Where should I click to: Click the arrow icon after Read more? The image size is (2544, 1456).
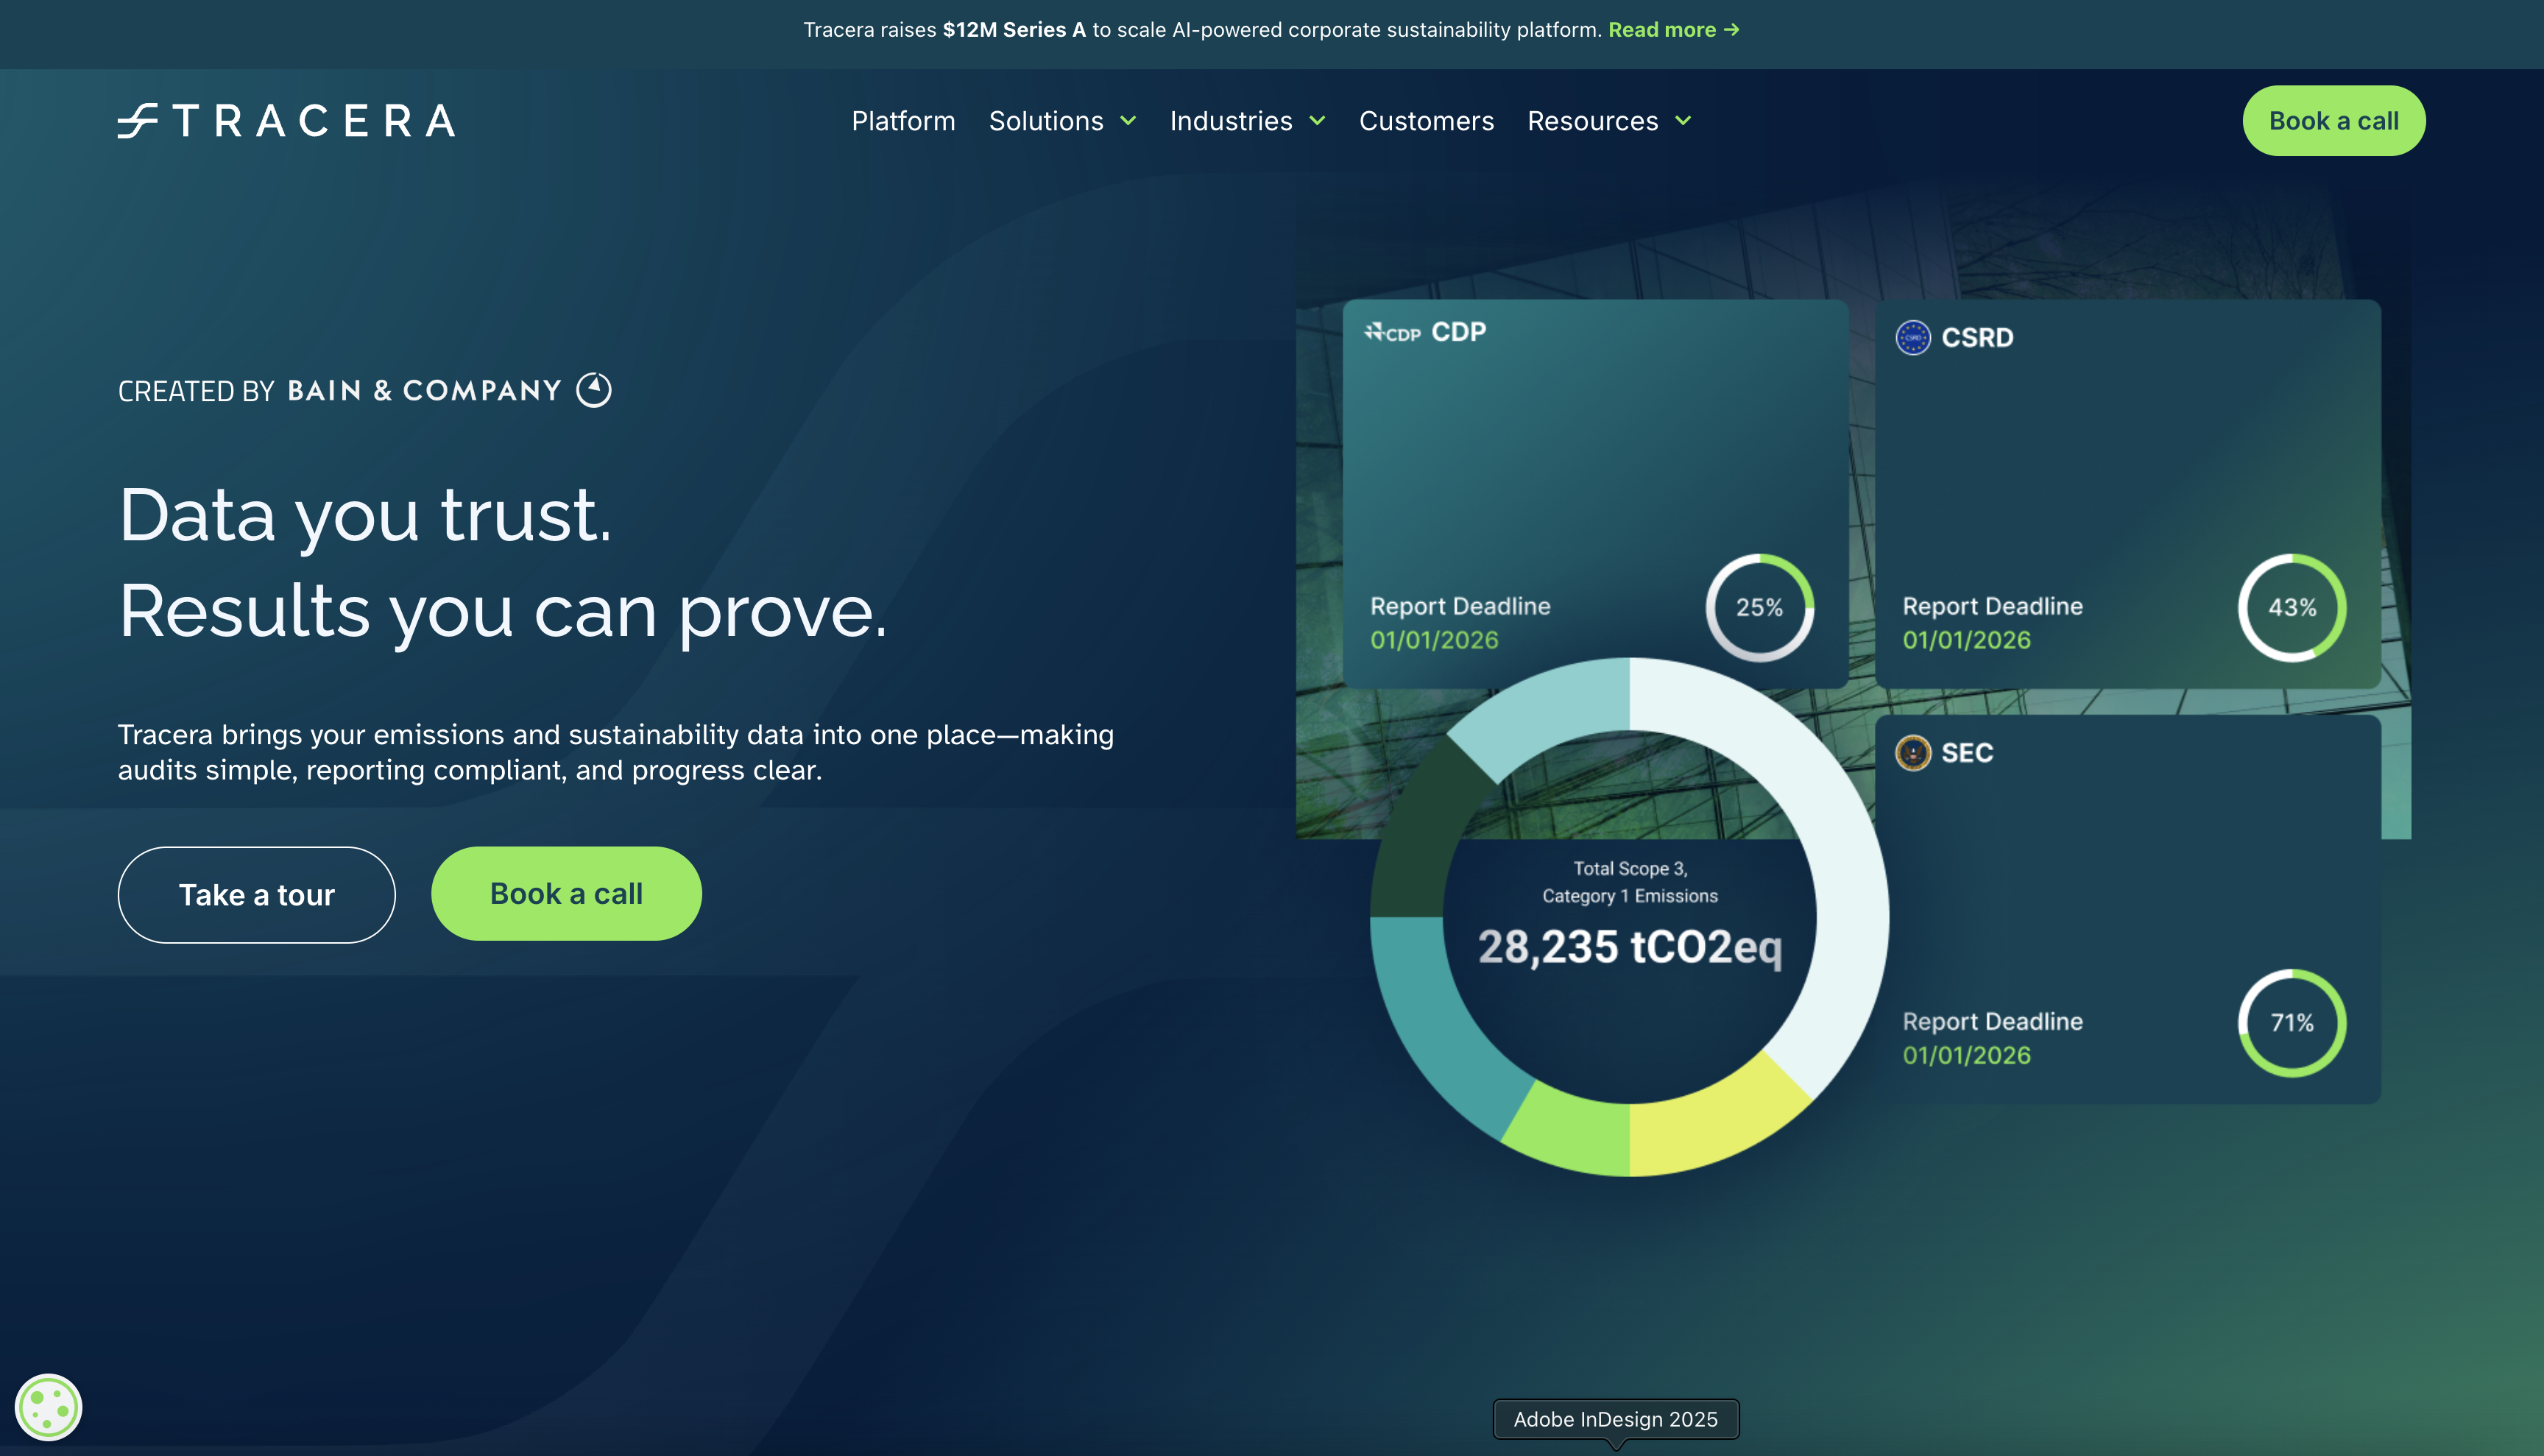click(x=1733, y=30)
